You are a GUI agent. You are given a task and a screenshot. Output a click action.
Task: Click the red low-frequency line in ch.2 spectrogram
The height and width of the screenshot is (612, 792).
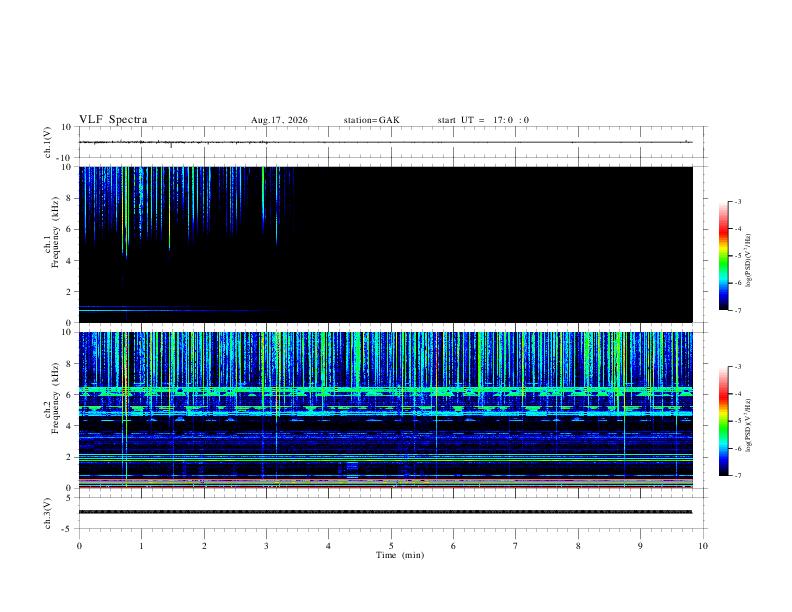(x=385, y=487)
